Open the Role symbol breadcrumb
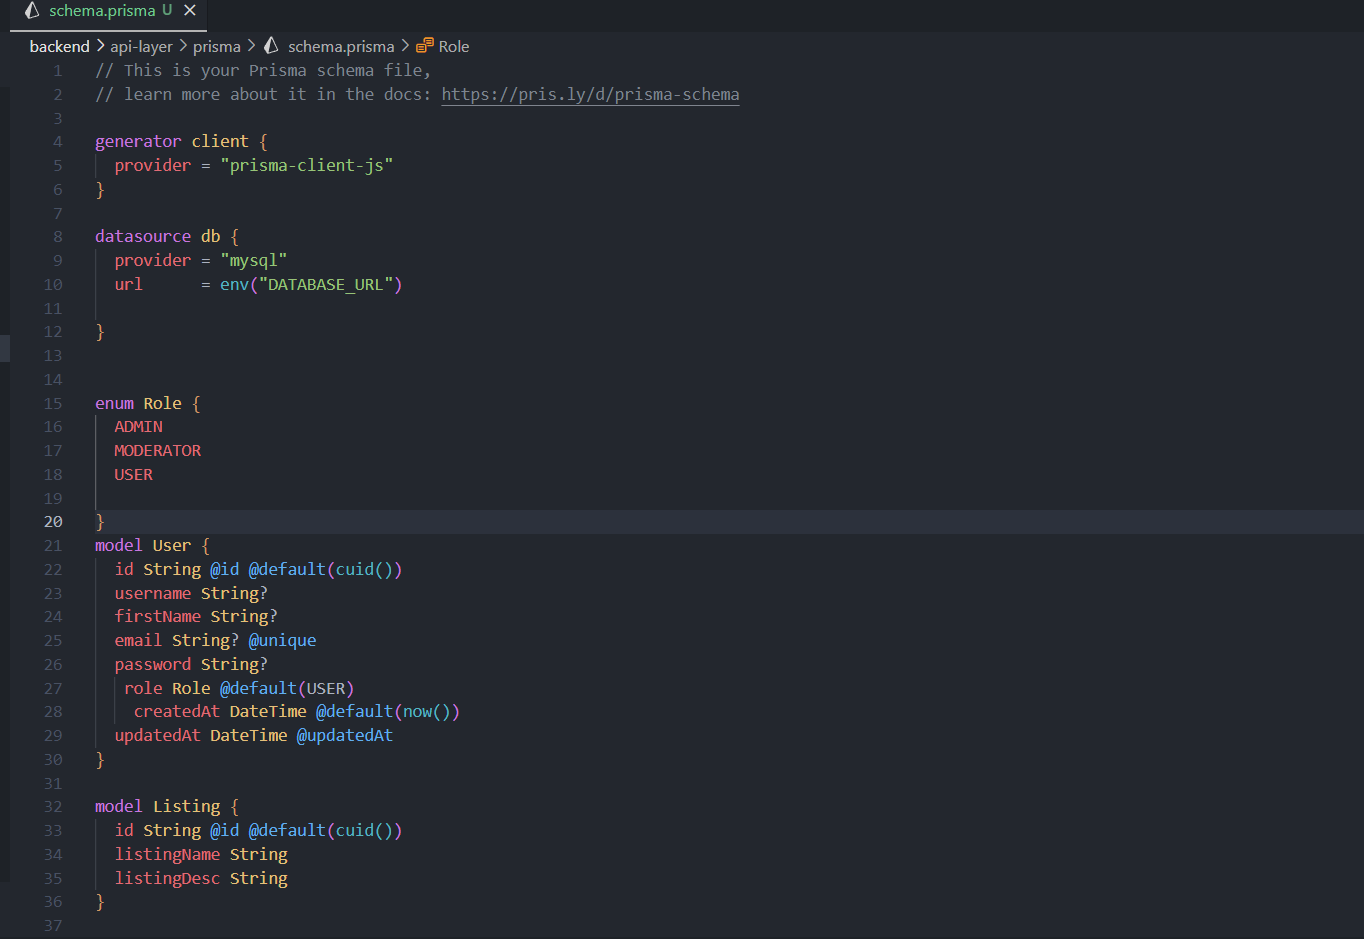Image resolution: width=1364 pixels, height=939 pixels. point(454,47)
